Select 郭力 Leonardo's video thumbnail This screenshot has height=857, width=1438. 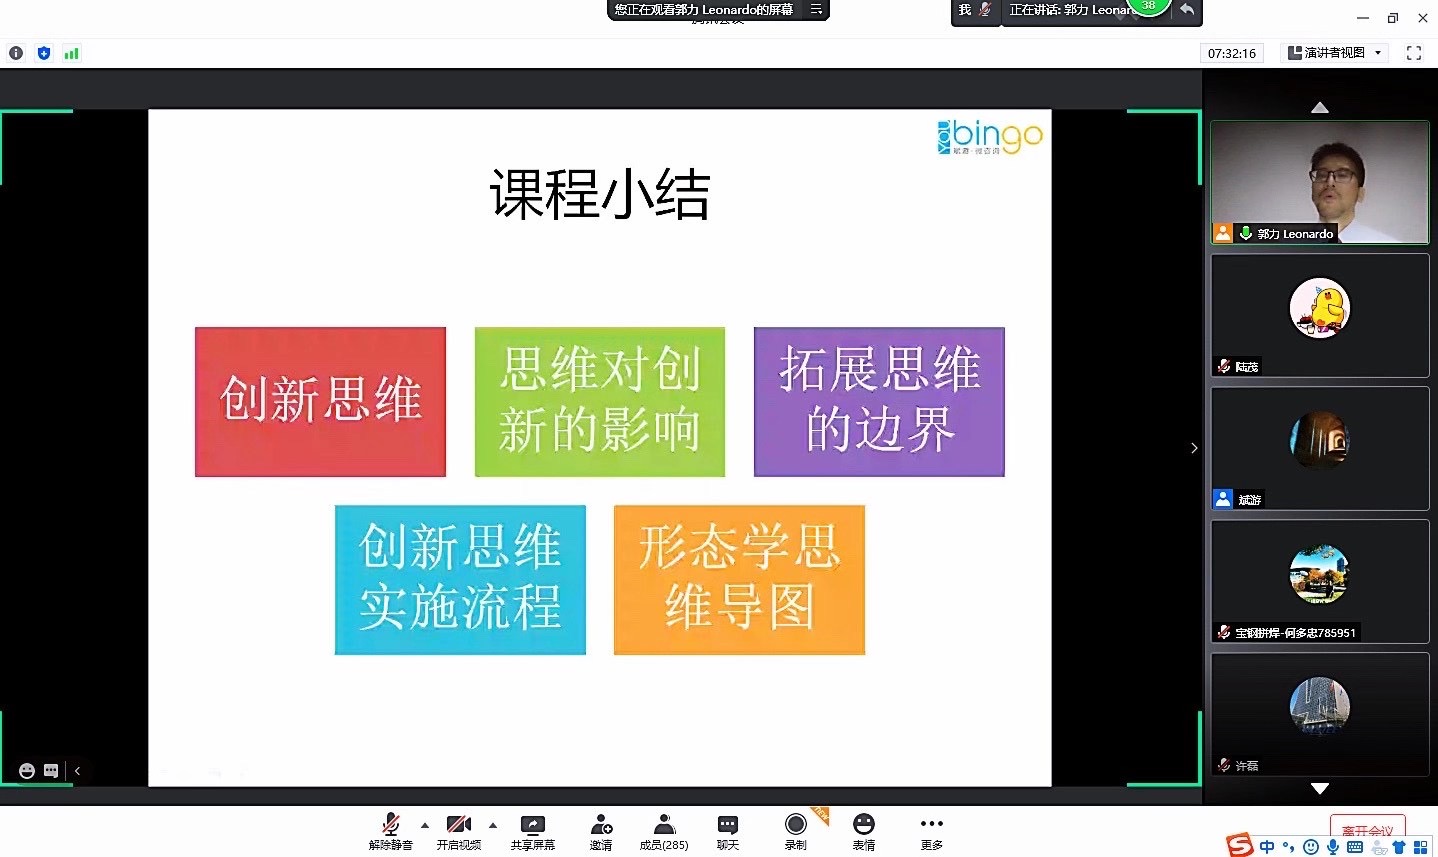[x=1319, y=182]
